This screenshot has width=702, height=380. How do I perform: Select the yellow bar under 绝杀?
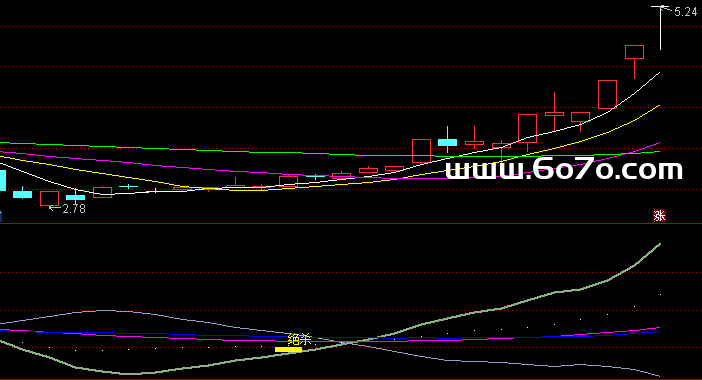pyautogui.click(x=288, y=350)
